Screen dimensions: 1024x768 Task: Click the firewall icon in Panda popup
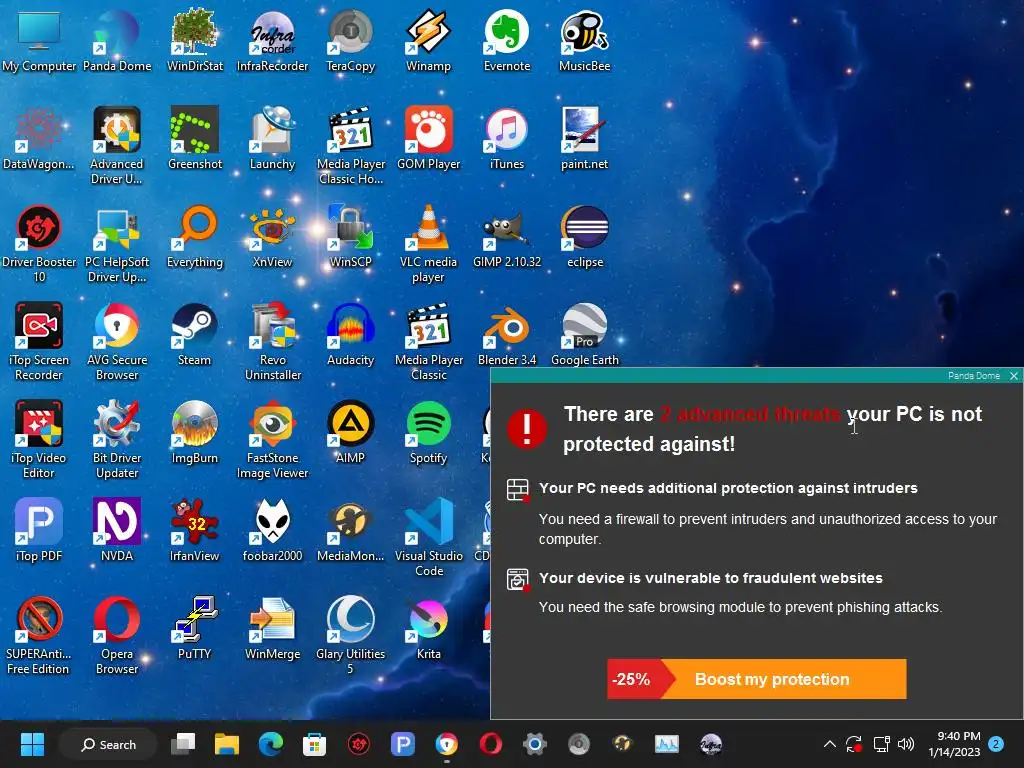518,489
